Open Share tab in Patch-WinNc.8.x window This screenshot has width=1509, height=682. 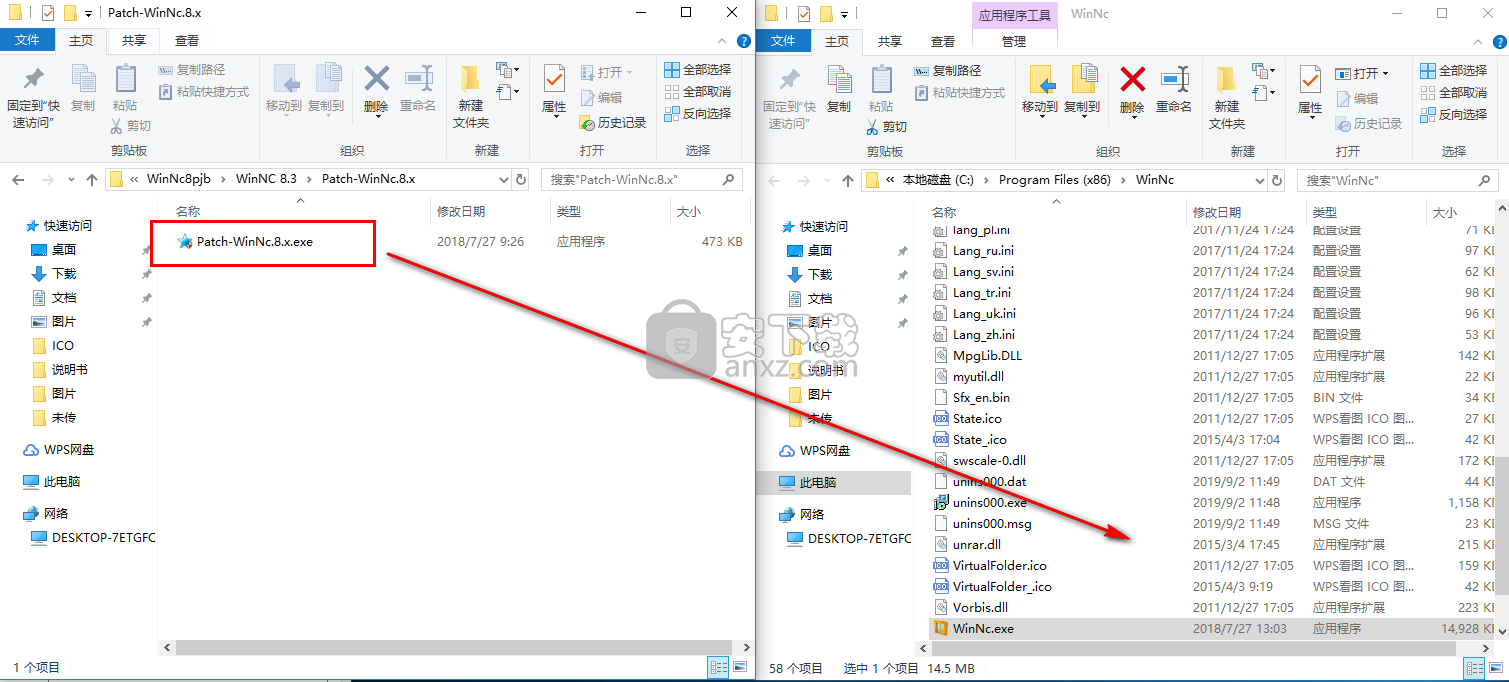pos(133,40)
